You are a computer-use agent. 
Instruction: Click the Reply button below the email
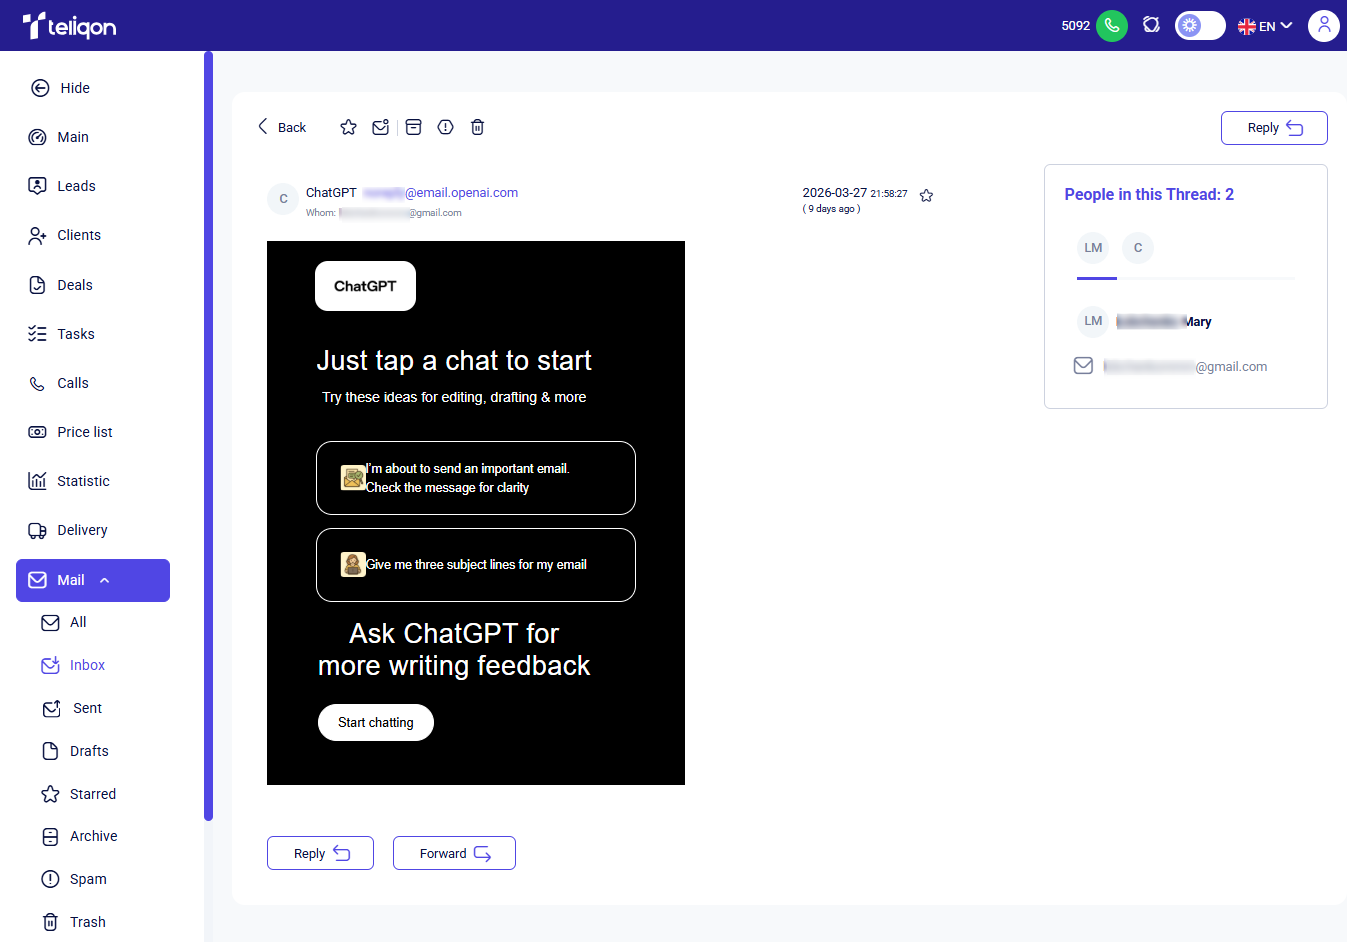click(x=320, y=853)
